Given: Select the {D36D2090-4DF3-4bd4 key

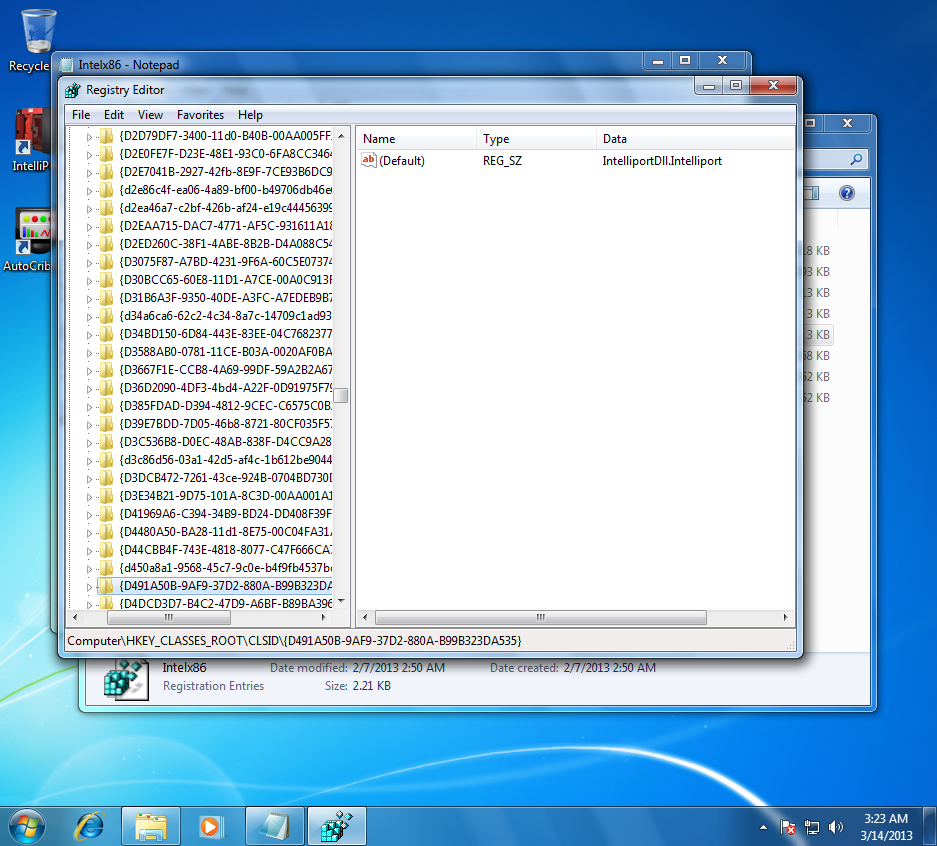Looking at the screenshot, I should point(226,388).
